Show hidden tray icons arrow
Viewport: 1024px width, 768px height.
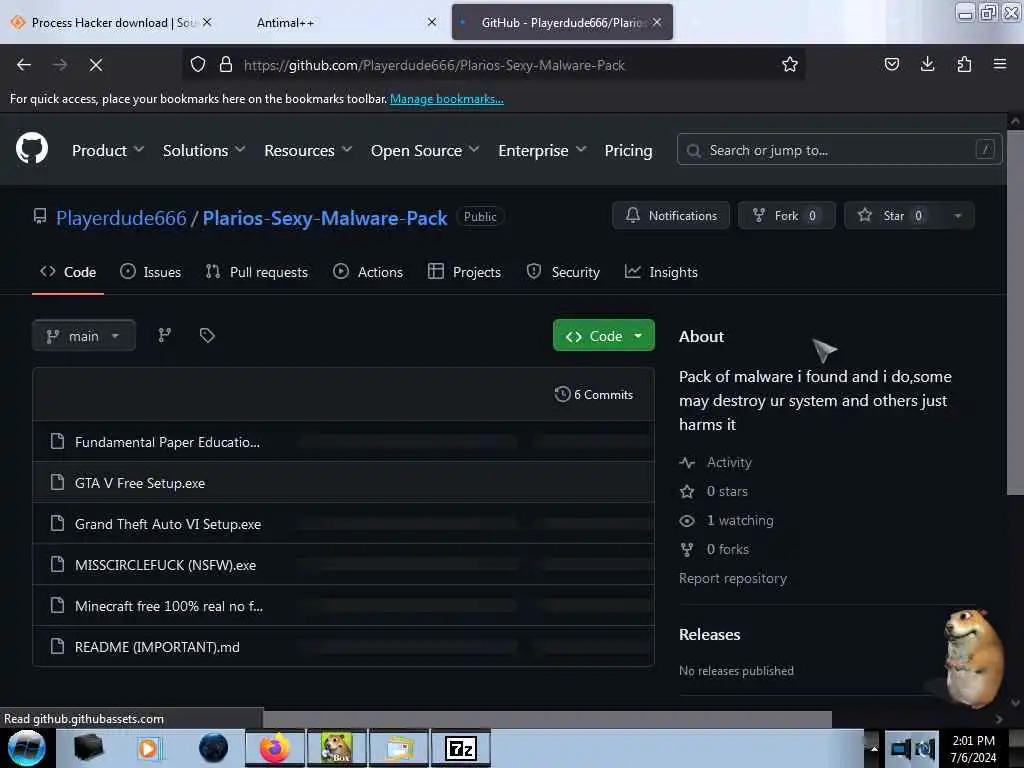point(874,749)
